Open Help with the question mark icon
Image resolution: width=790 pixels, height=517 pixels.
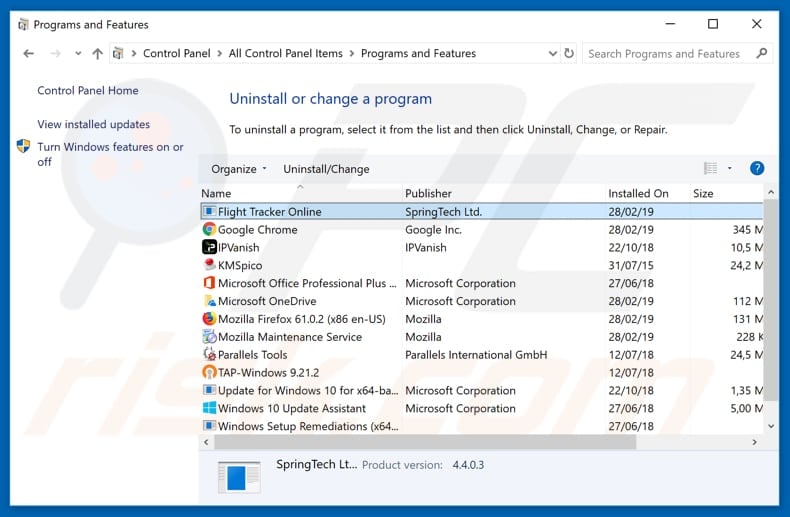click(x=757, y=168)
